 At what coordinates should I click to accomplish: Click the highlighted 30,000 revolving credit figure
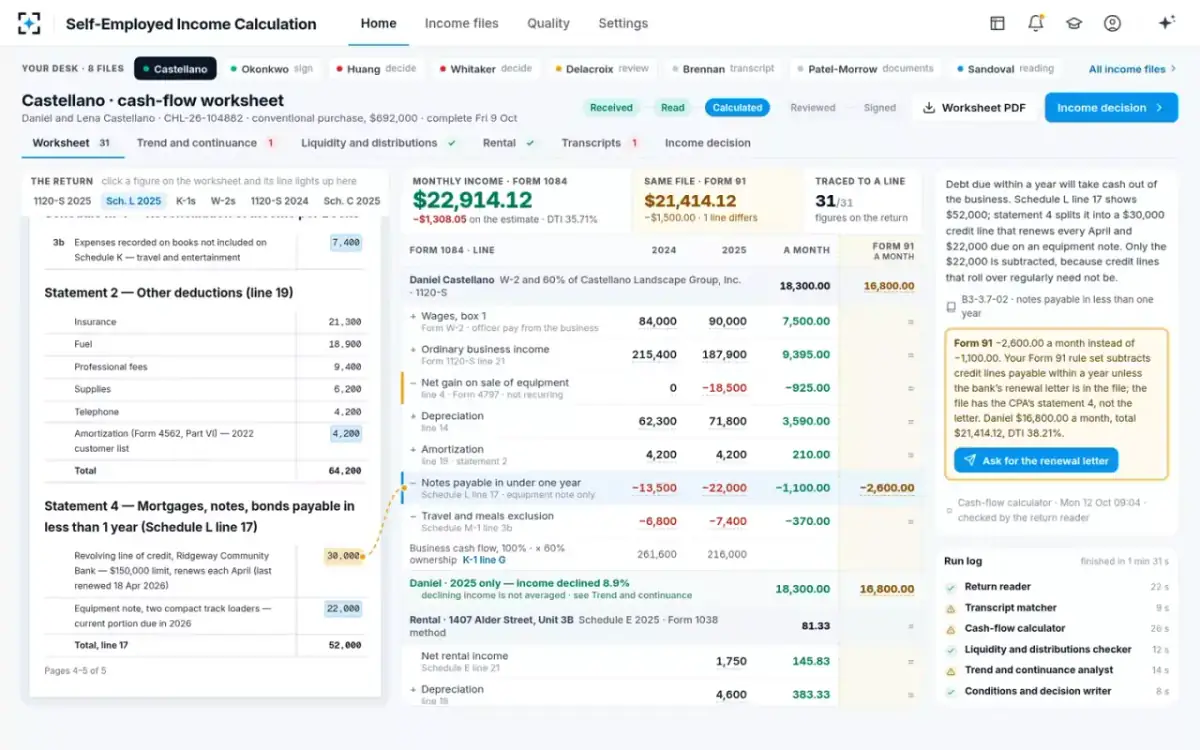(x=343, y=556)
